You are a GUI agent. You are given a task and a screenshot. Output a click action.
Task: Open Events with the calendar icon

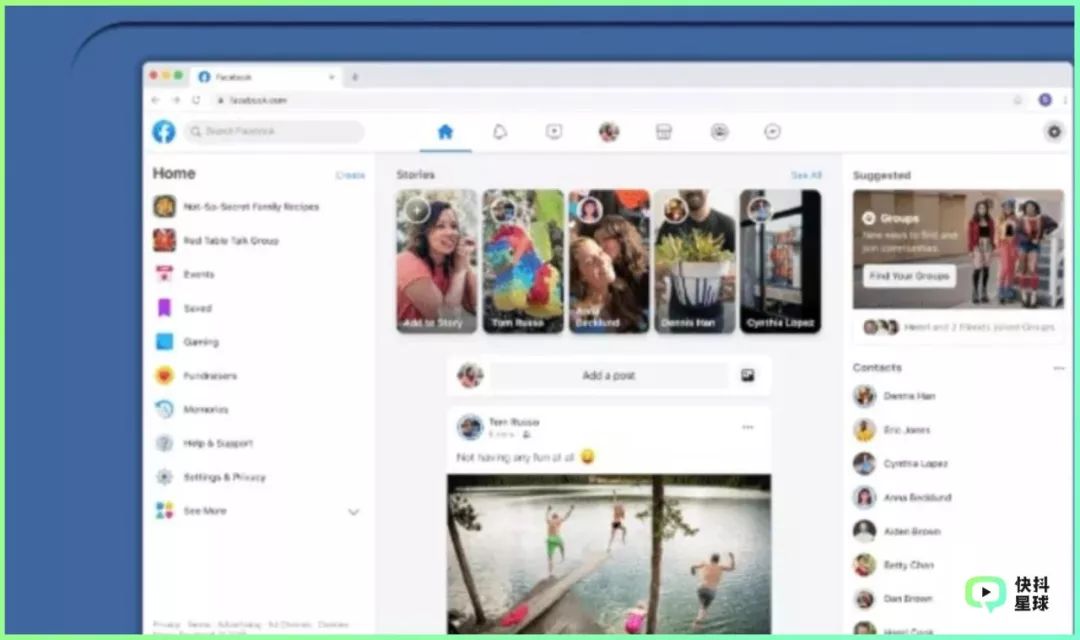(184, 274)
